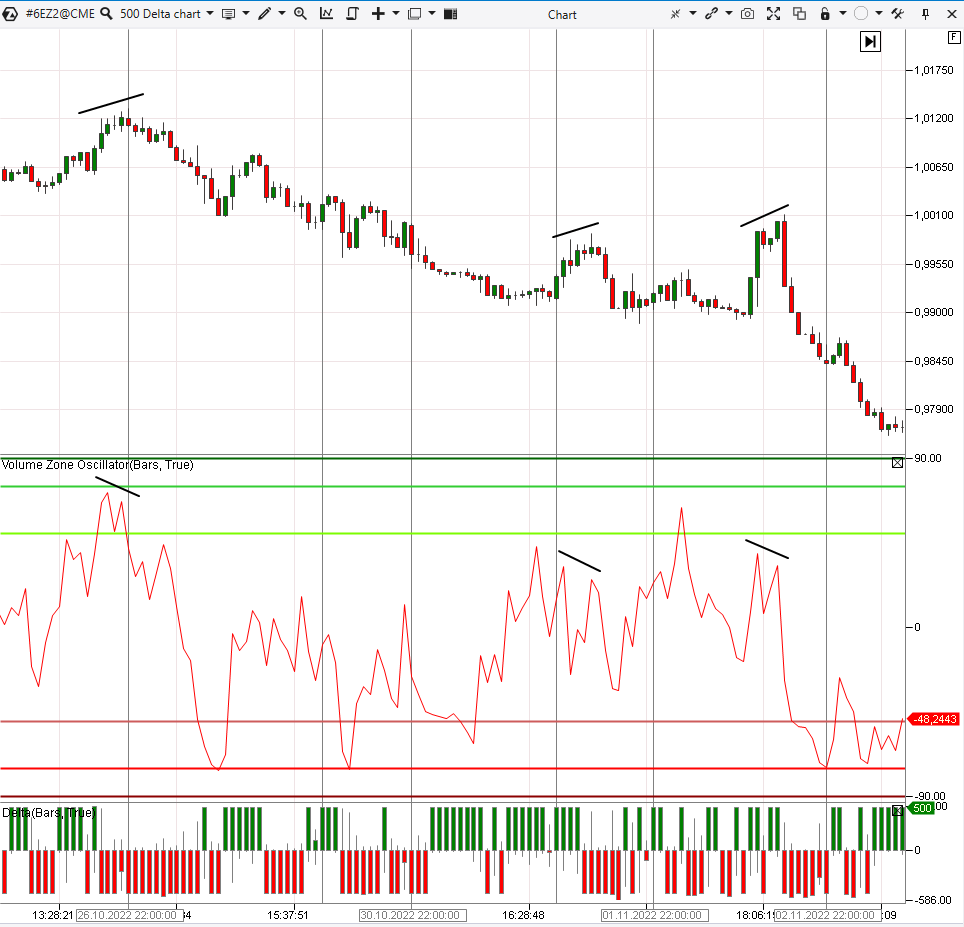Take a chart snapshot with camera icon
964x927 pixels.
point(747,14)
